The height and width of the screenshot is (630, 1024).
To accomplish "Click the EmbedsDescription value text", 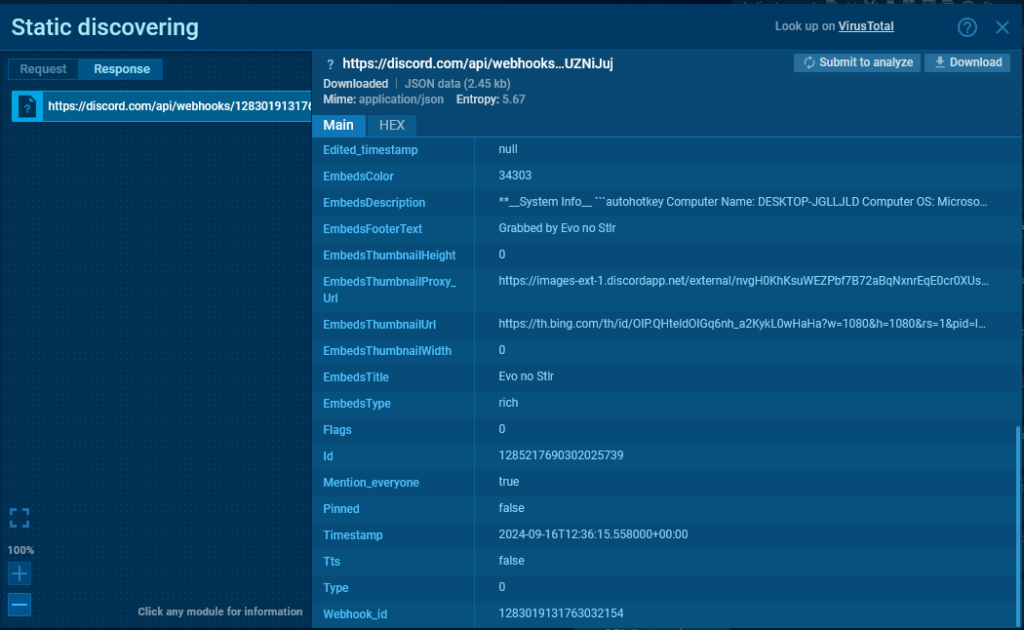I will (x=742, y=202).
